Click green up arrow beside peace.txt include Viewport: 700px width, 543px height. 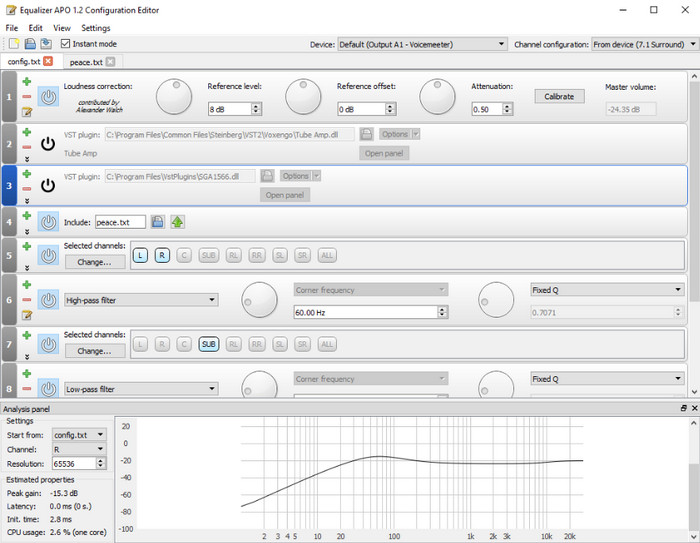177,222
